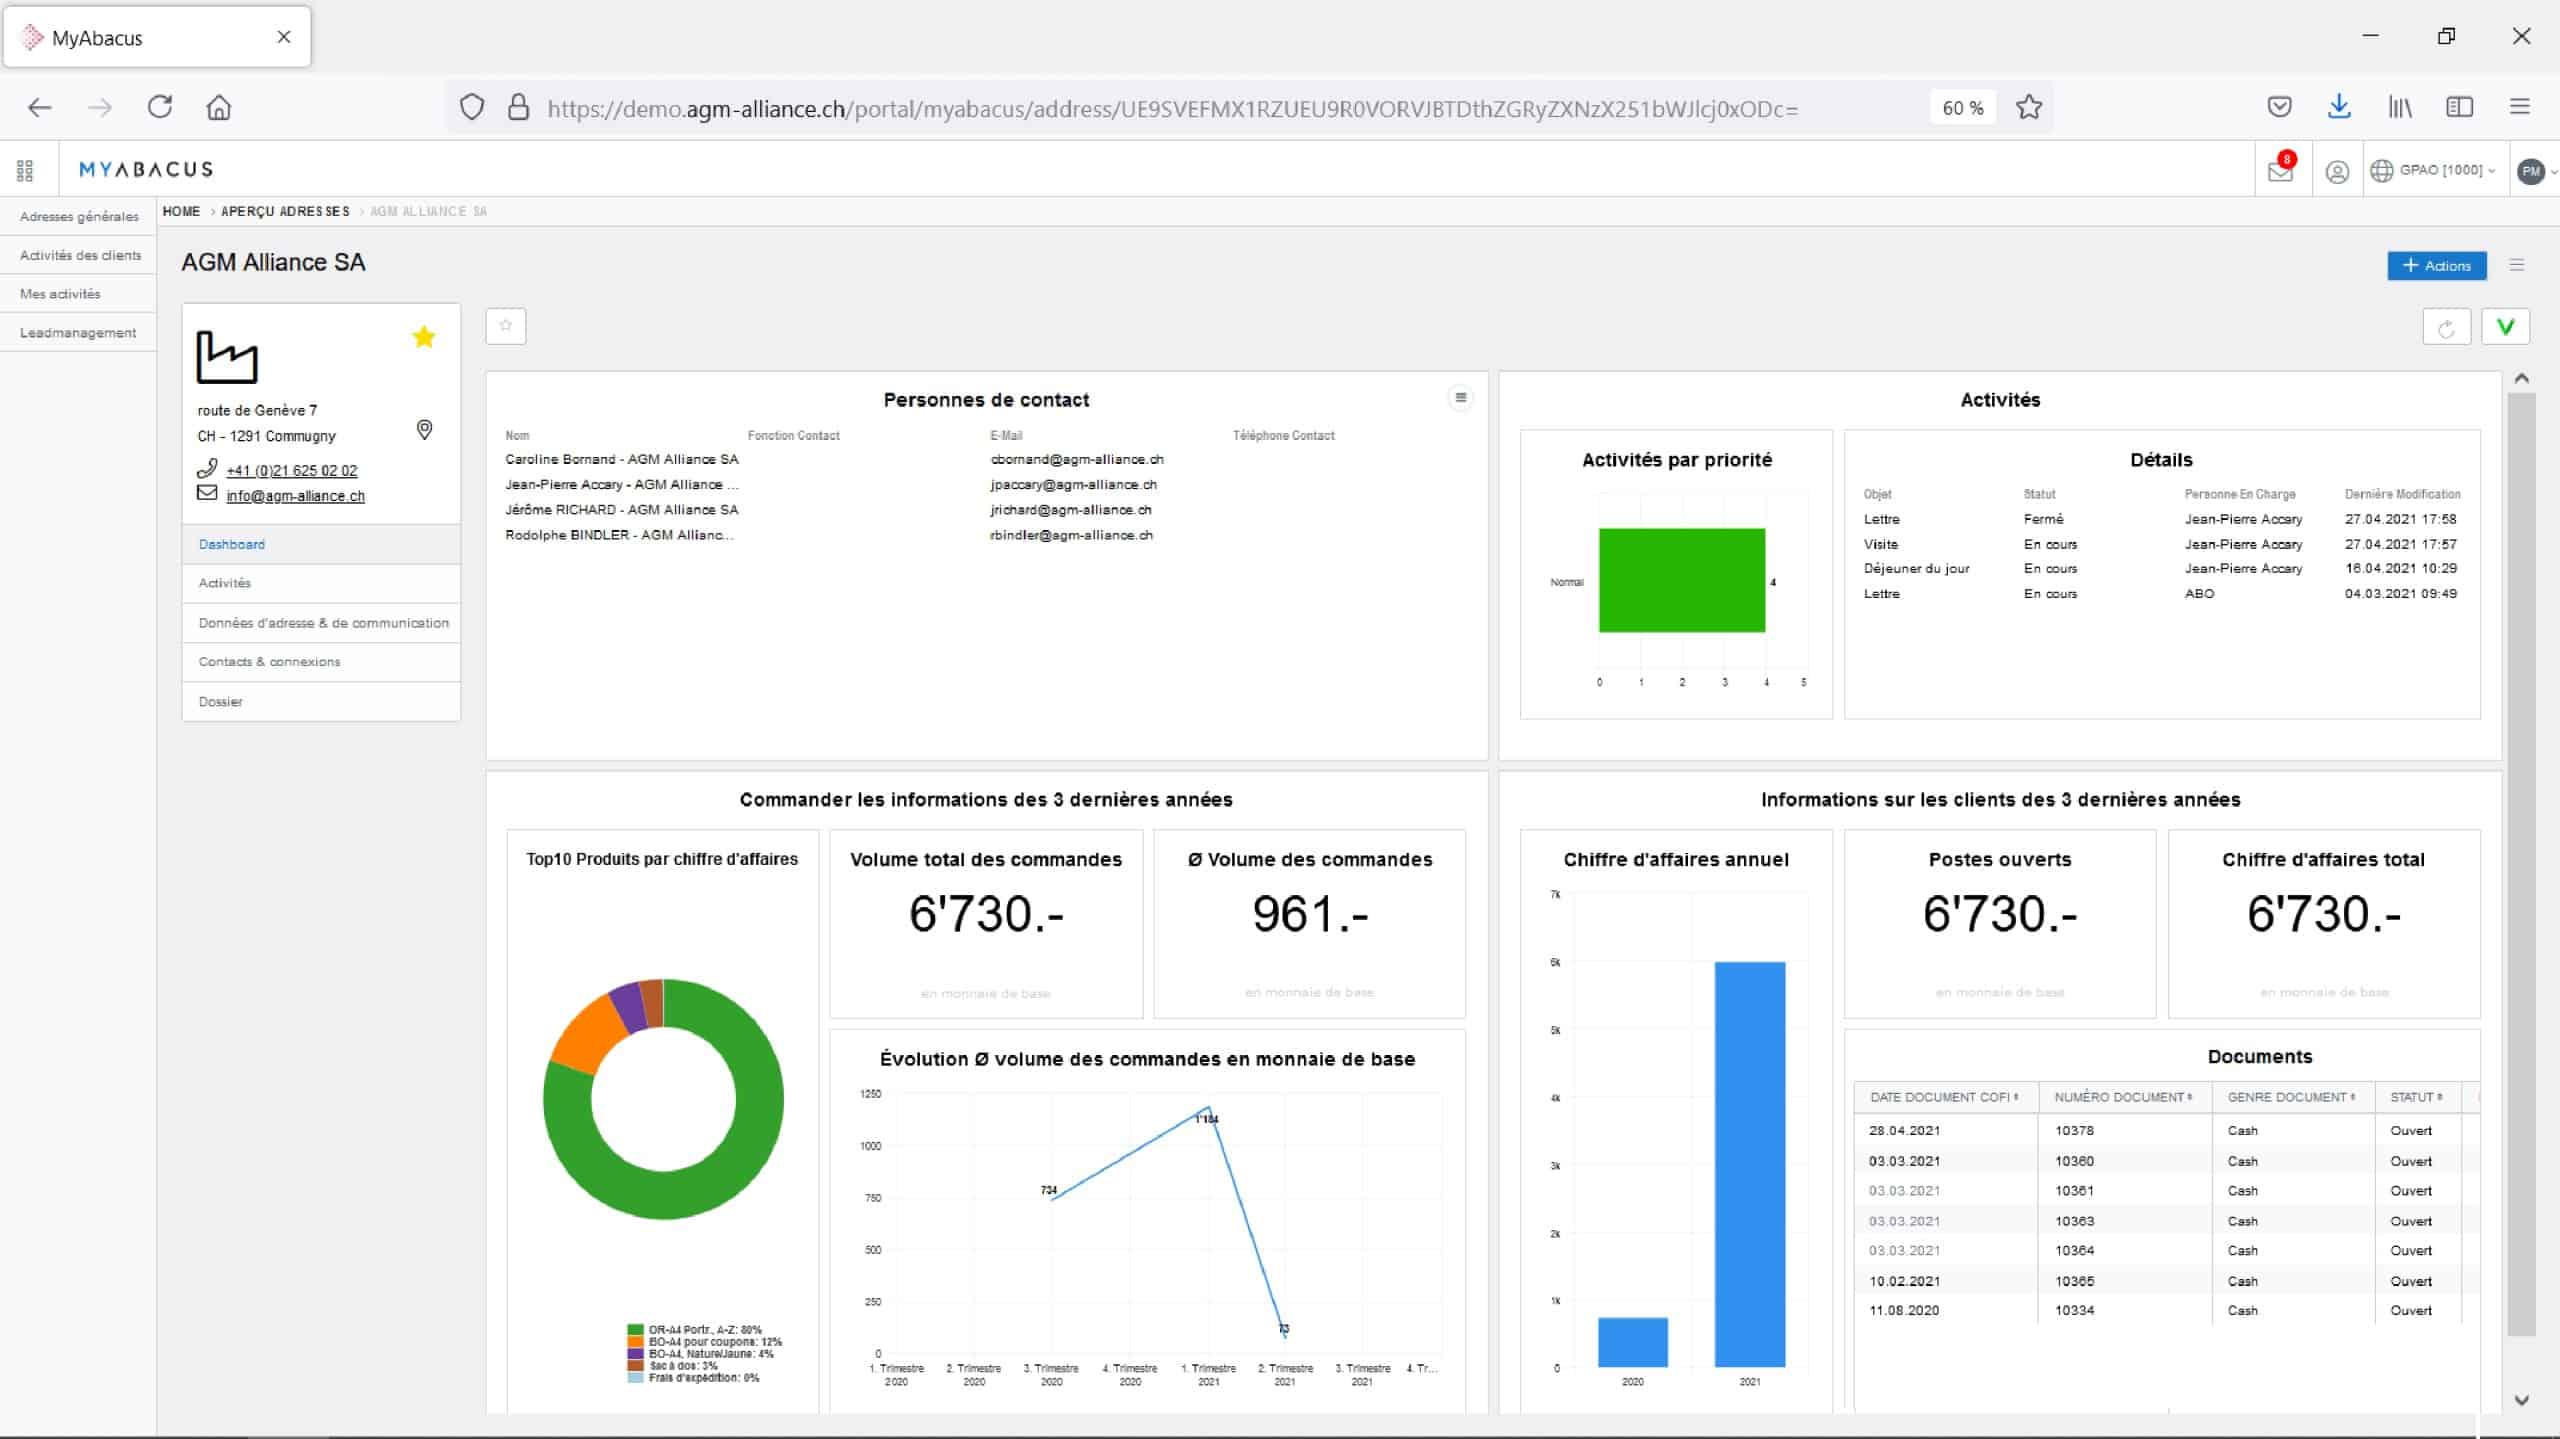This screenshot has height=1439, width=2560.
Task: Open the MyAbacus apps grid icon
Action: 25,170
